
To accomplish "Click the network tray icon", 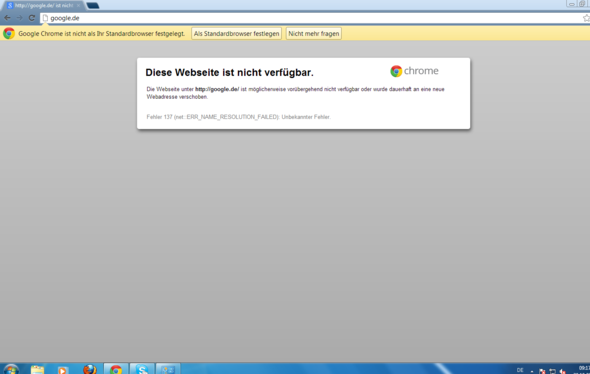I will [552, 371].
